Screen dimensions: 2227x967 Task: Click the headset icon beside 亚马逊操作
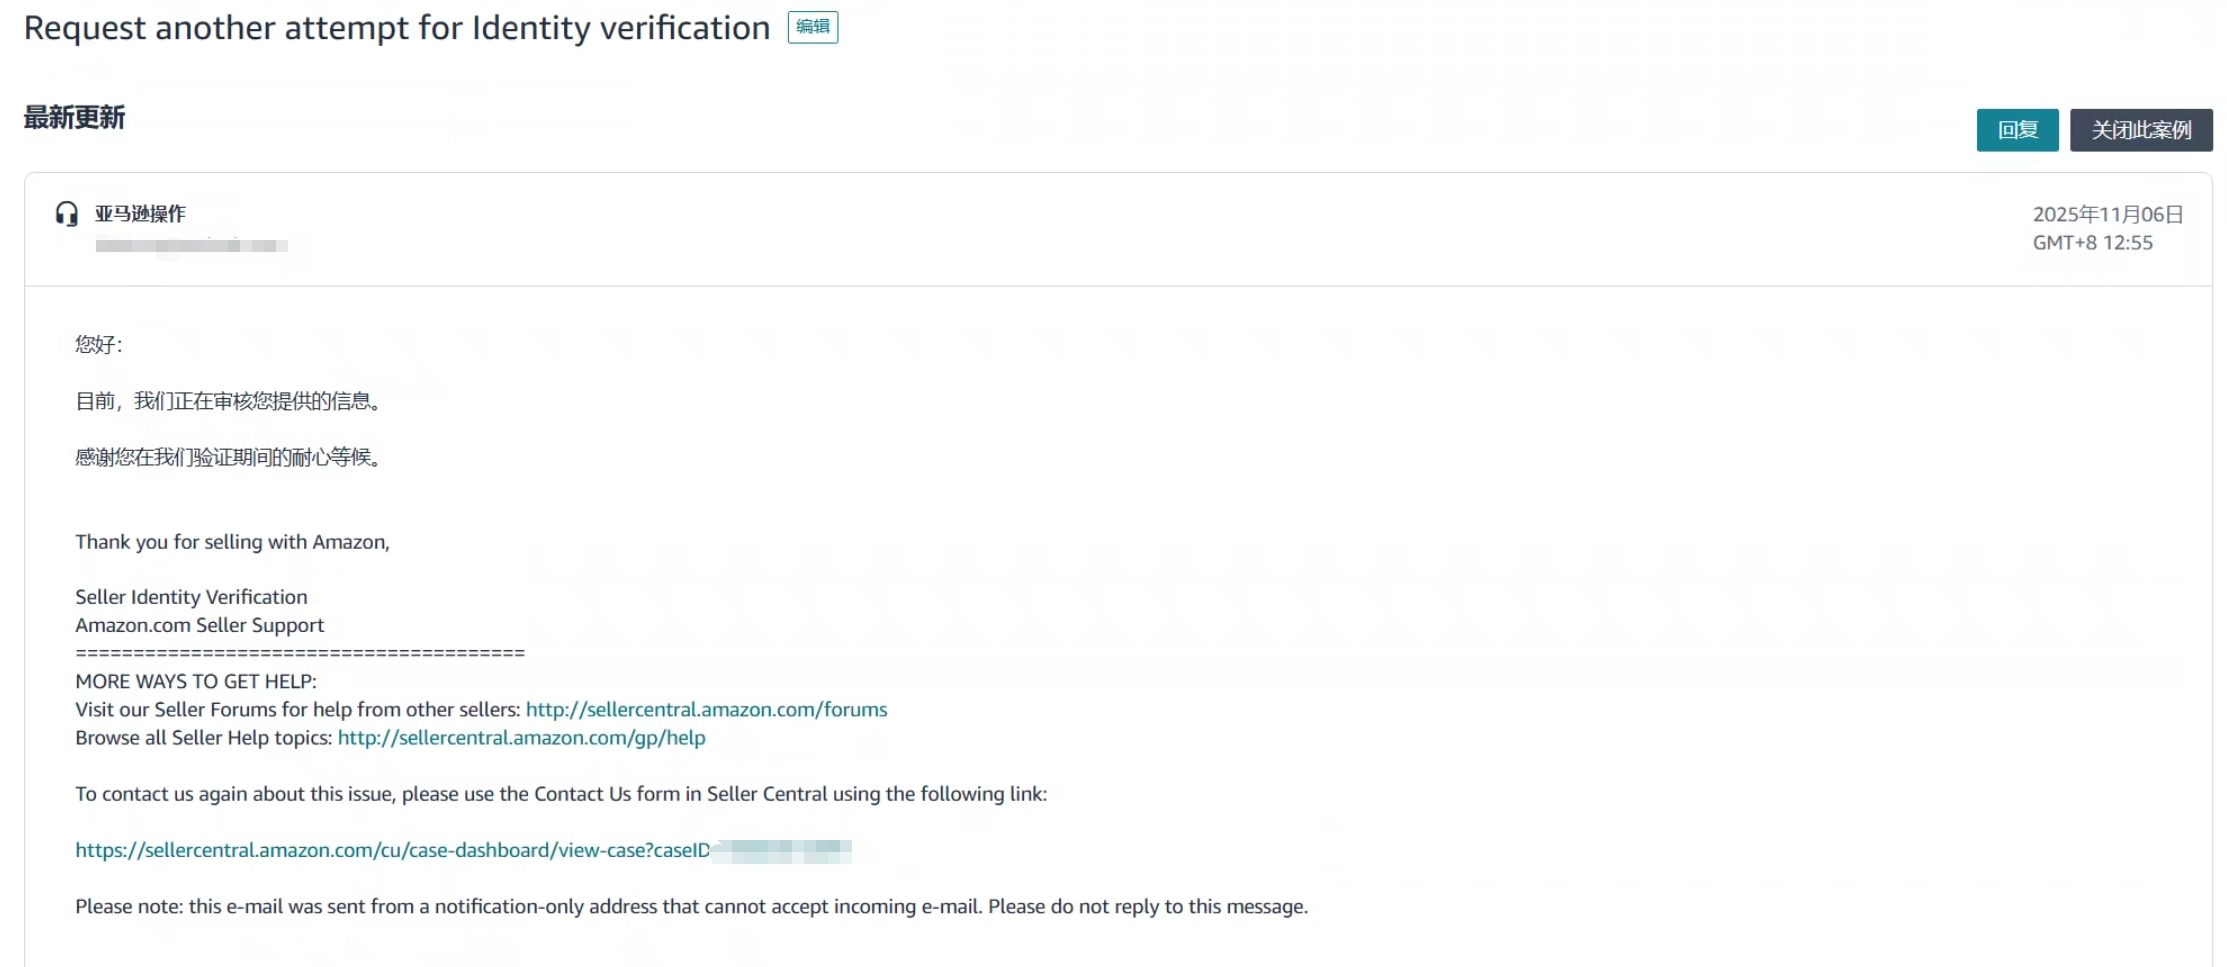(x=67, y=214)
